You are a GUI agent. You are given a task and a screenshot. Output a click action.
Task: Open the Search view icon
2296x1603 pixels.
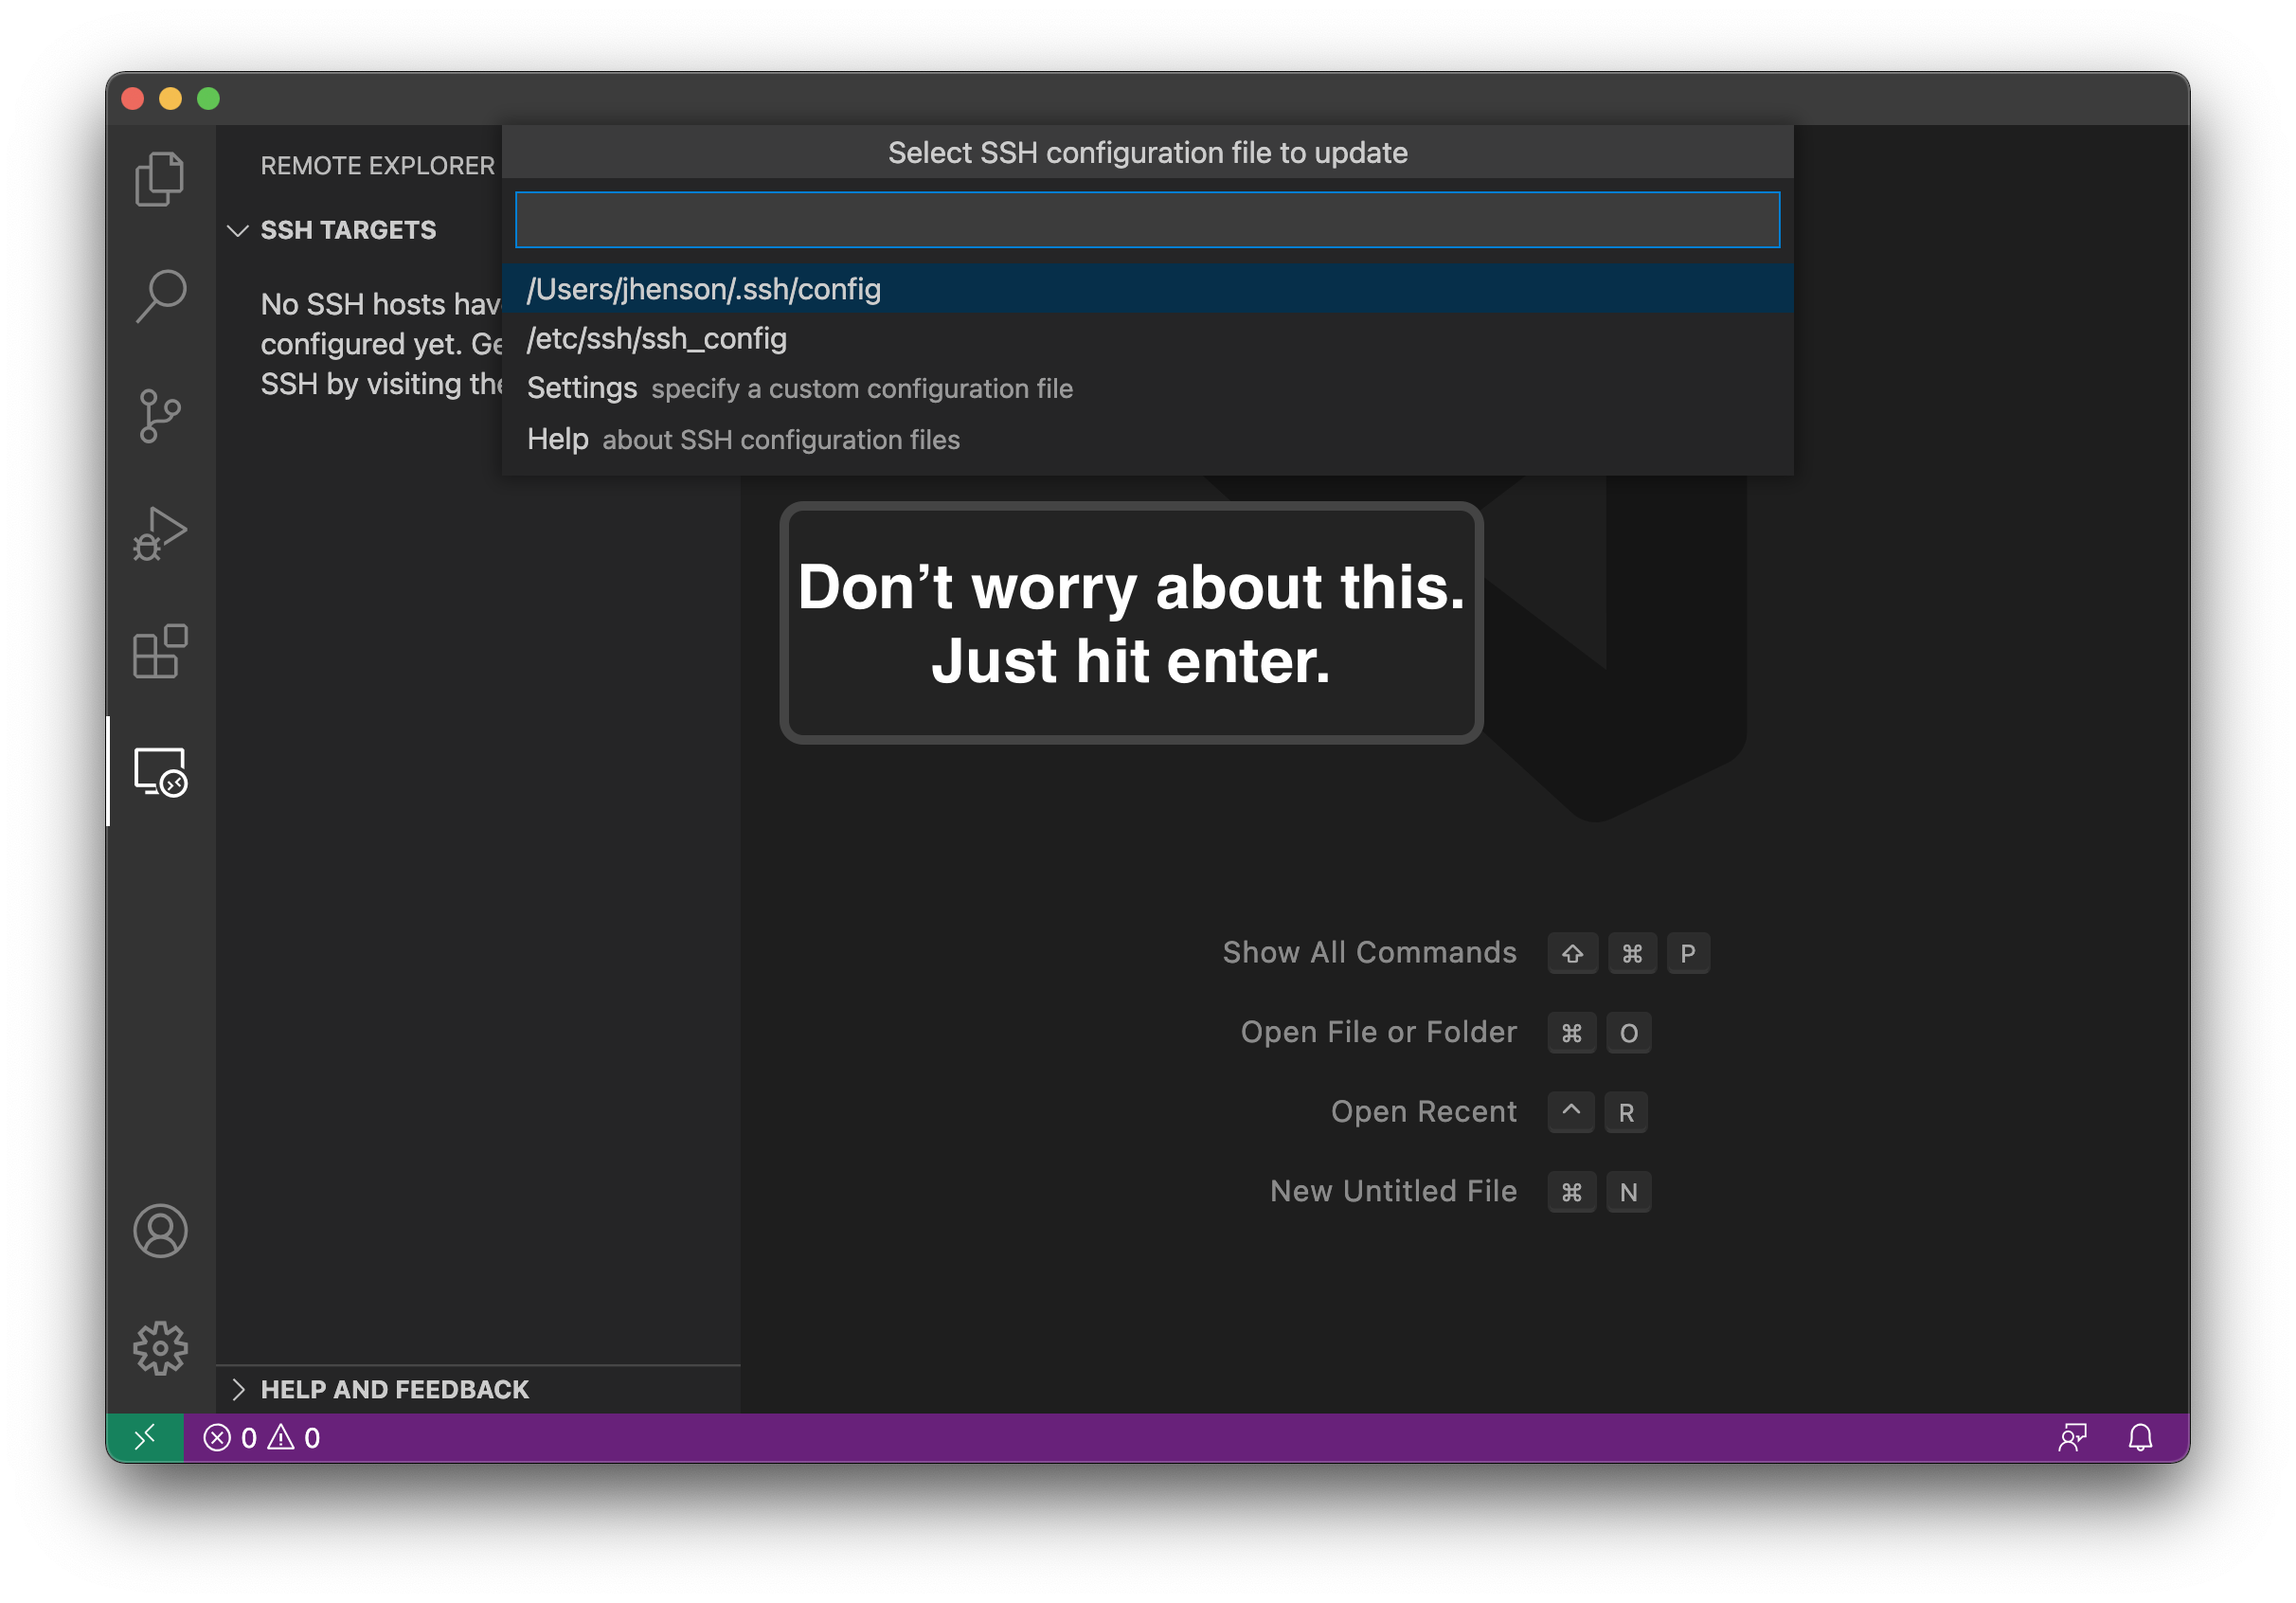160,296
